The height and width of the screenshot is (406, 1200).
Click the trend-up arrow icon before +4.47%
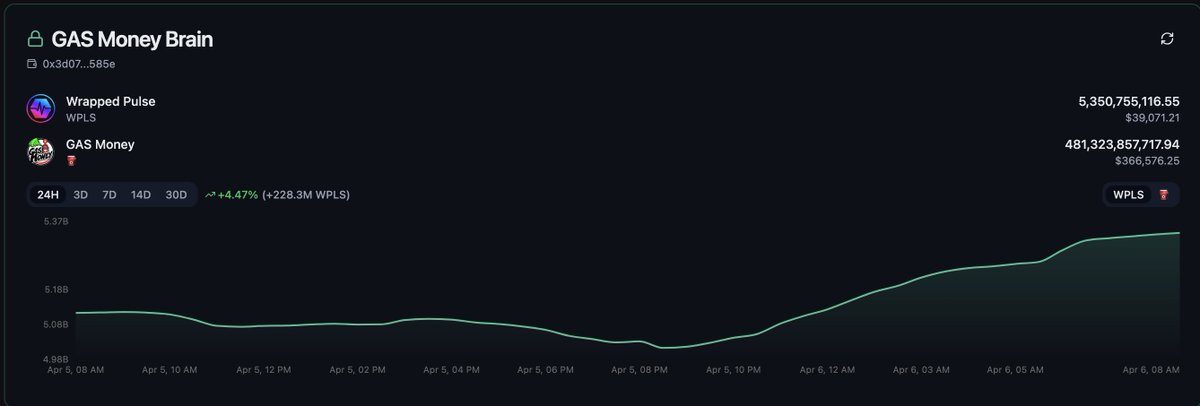[209, 195]
